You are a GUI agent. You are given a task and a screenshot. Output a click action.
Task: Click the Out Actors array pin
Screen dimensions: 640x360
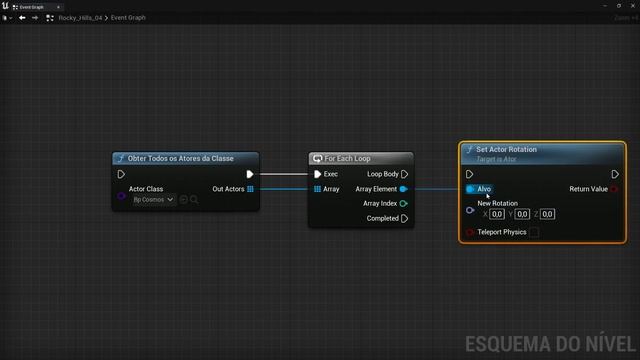pos(250,189)
